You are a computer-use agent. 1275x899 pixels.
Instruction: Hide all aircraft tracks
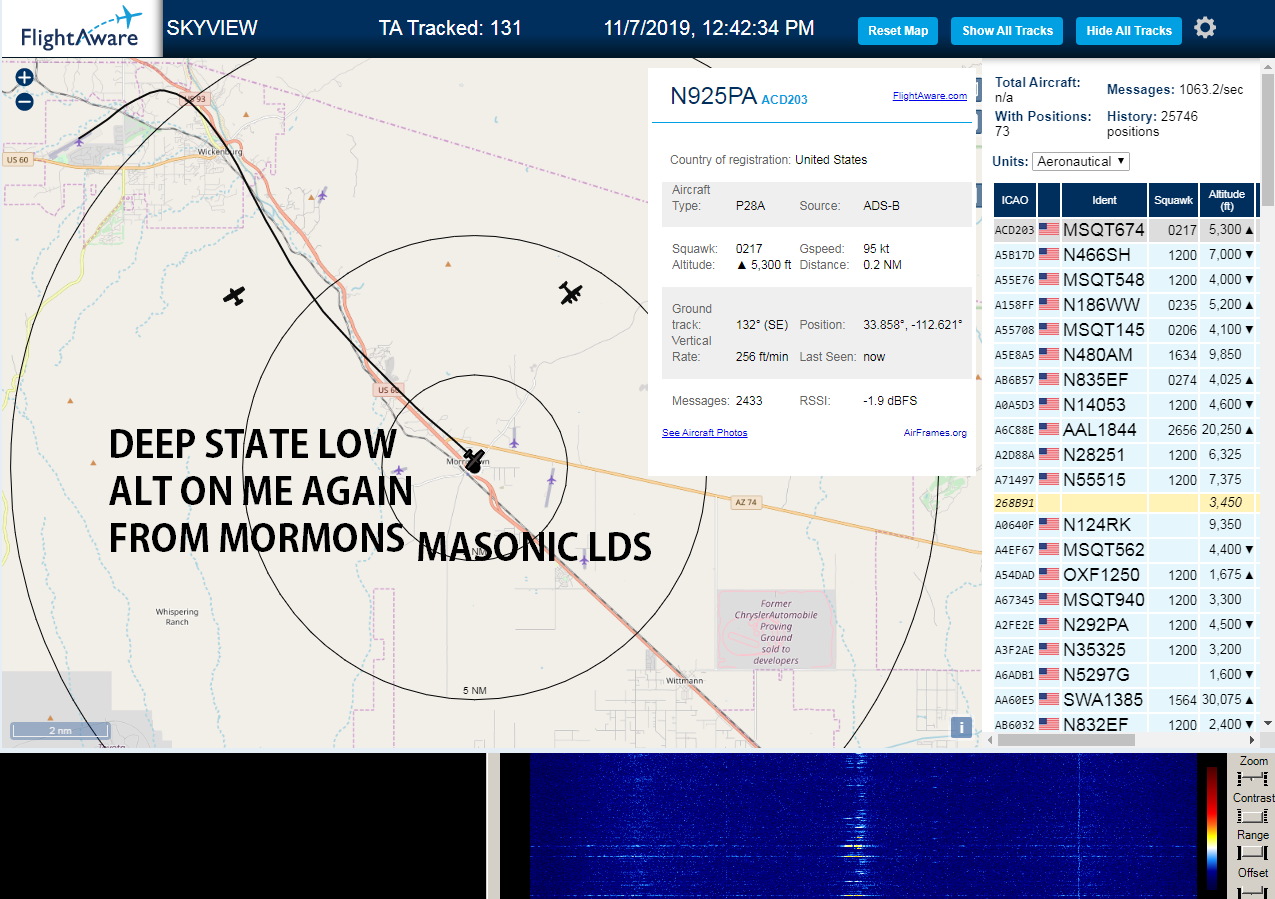(x=1129, y=31)
